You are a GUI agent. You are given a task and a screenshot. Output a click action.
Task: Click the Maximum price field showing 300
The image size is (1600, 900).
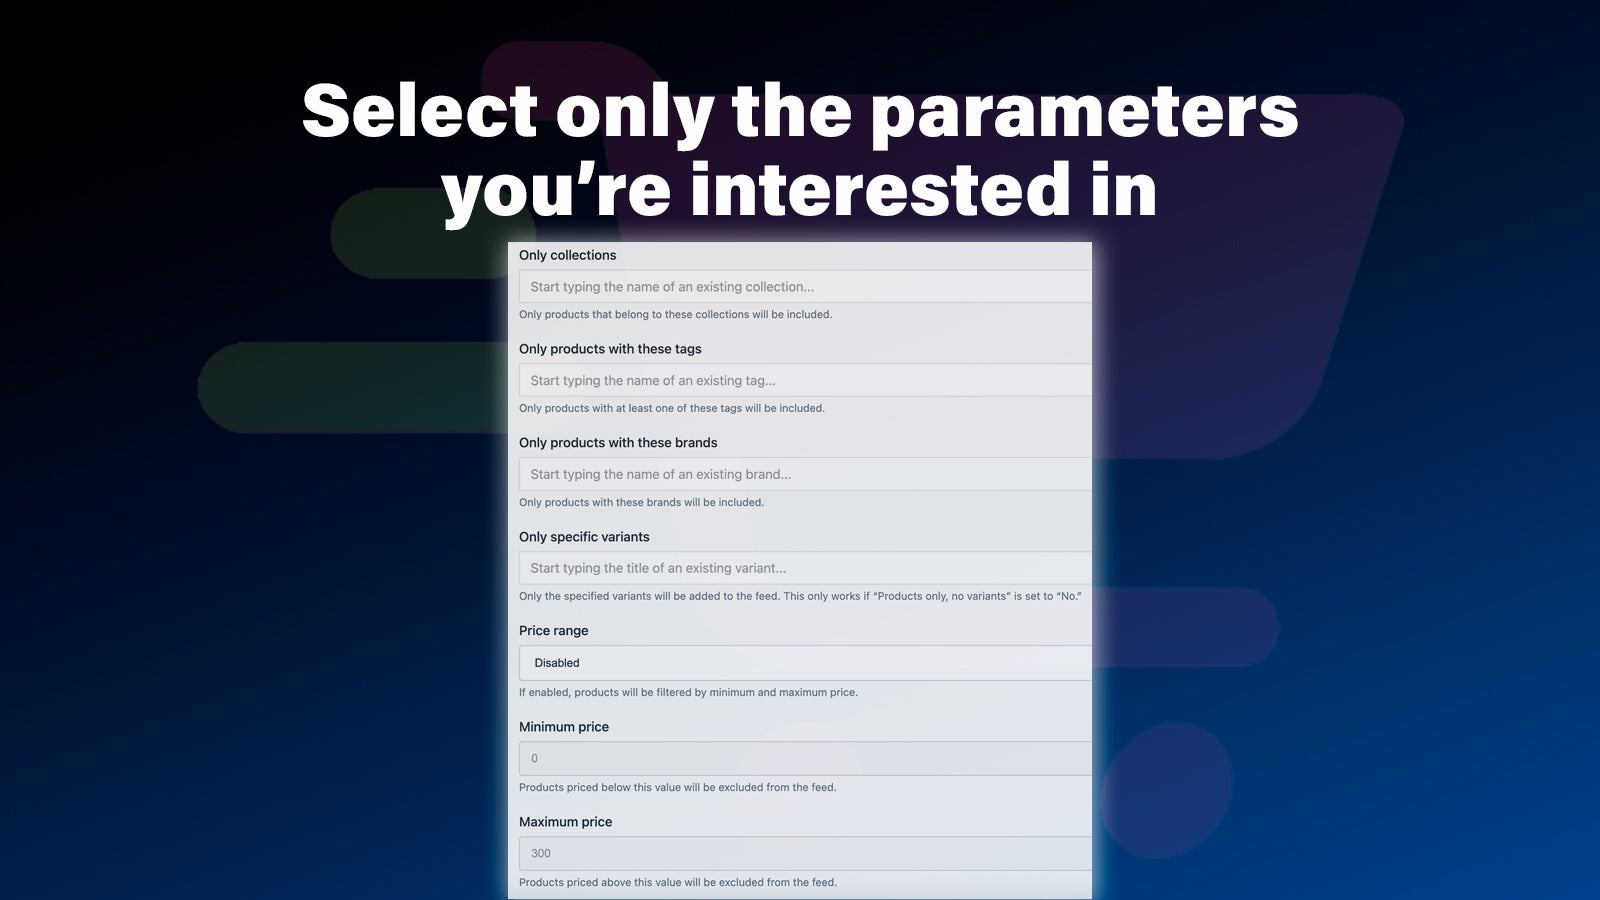pos(805,853)
